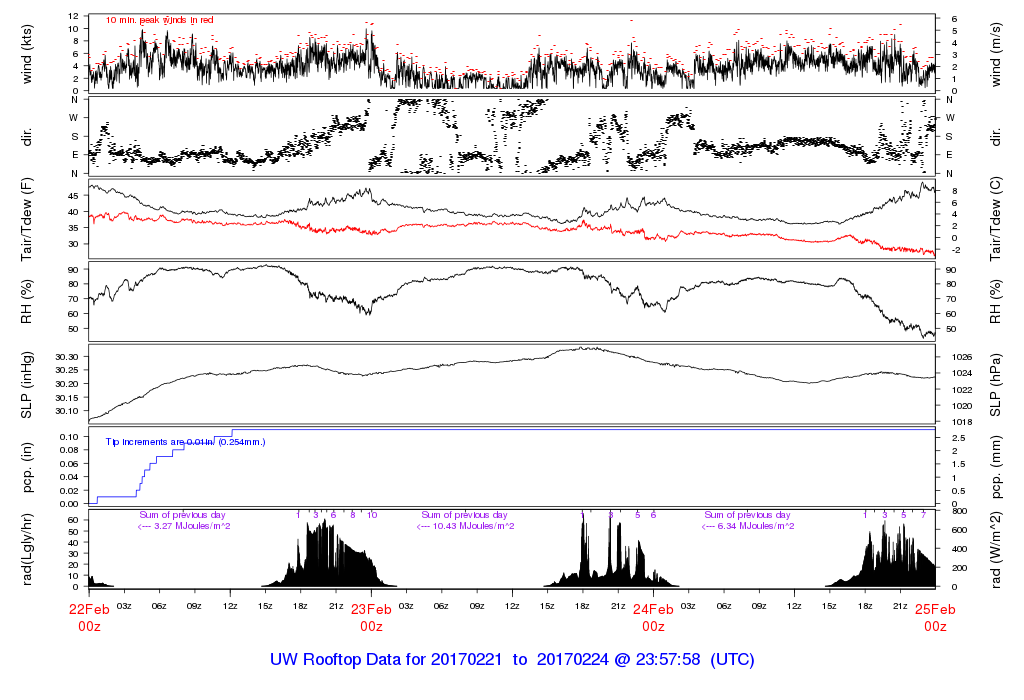Viewport: 1024px width, 700px height.
Task: Click the 'Tip increments are 0.01in' annotation
Action: 160,442
